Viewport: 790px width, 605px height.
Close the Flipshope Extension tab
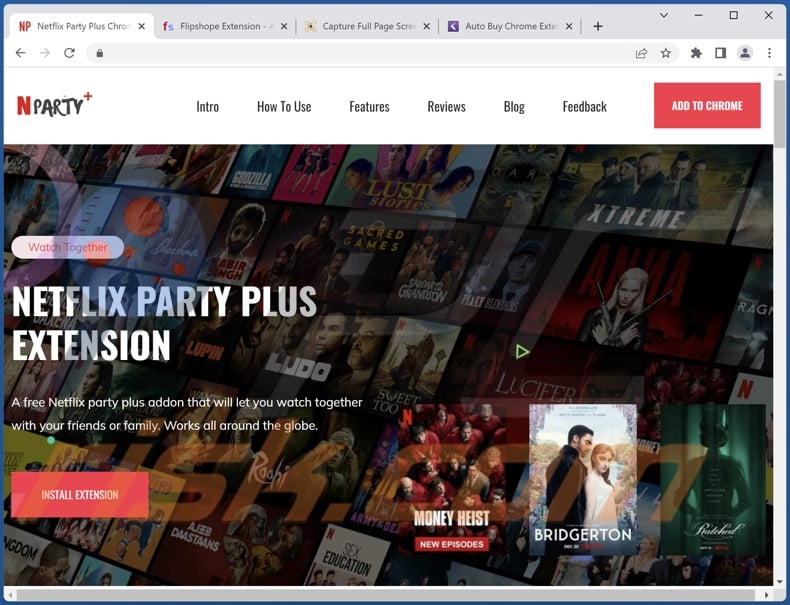click(284, 26)
